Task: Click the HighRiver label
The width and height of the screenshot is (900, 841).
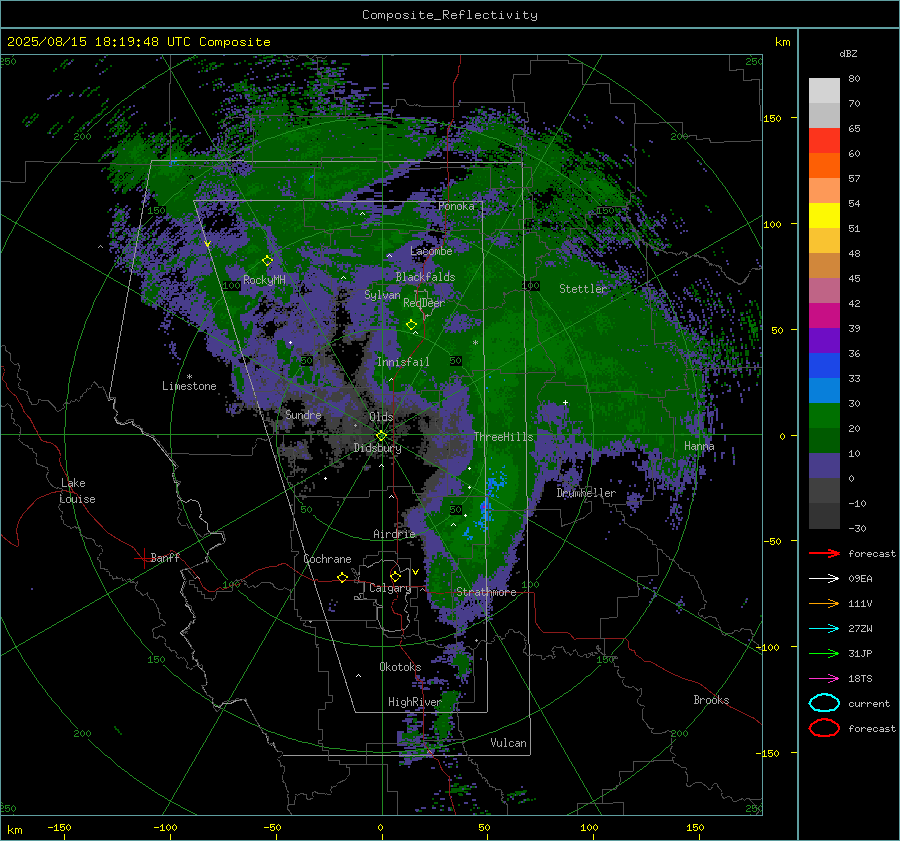Action: point(414,702)
